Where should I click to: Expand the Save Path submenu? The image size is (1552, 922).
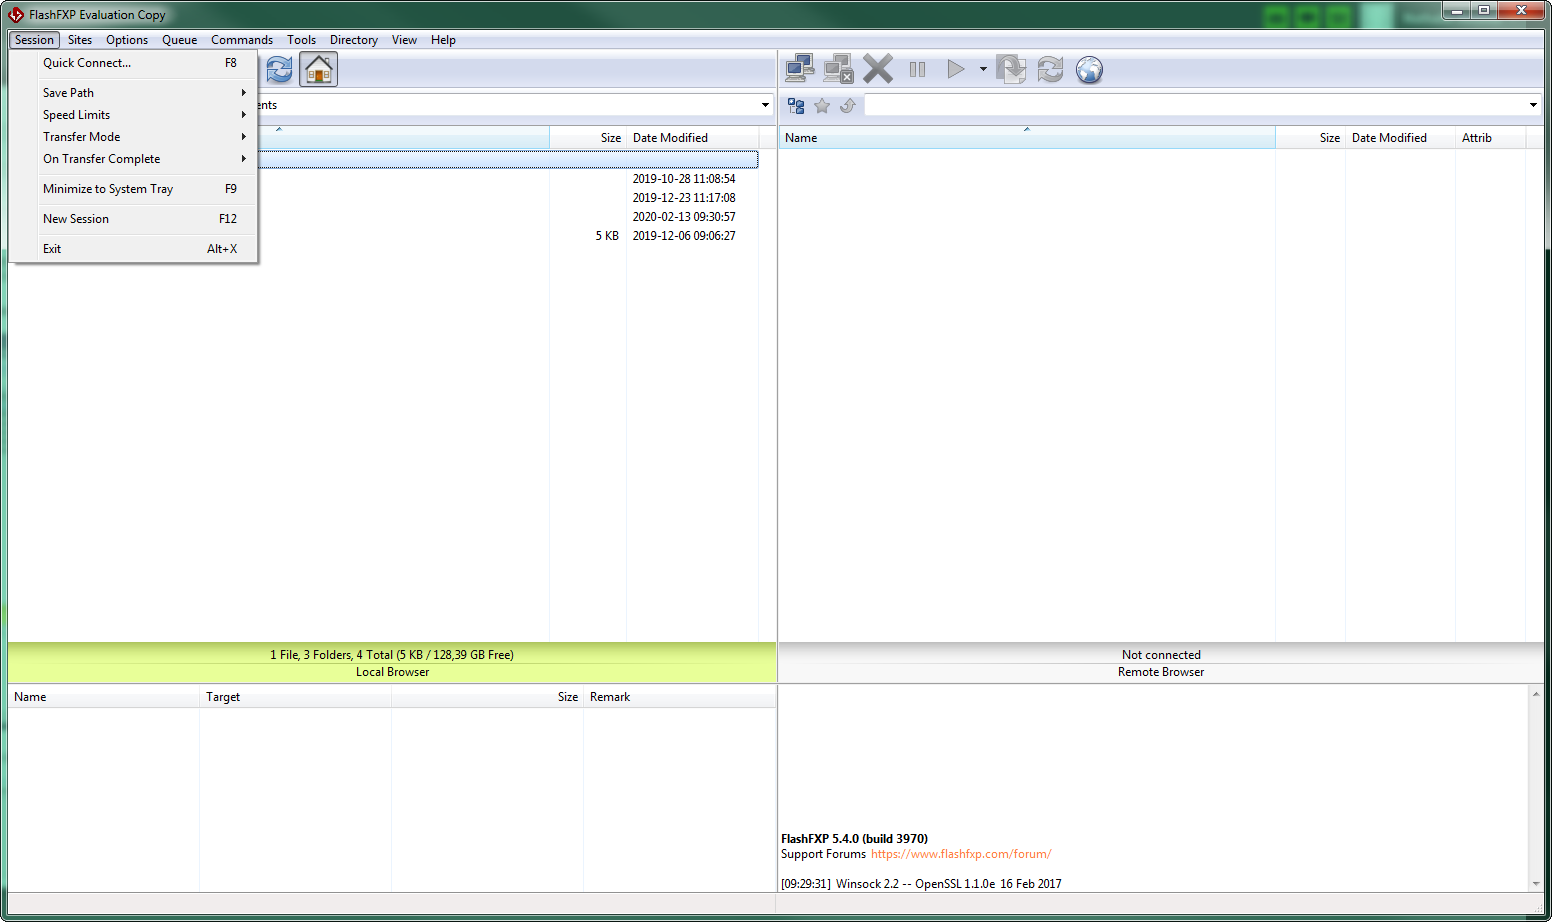tap(133, 93)
